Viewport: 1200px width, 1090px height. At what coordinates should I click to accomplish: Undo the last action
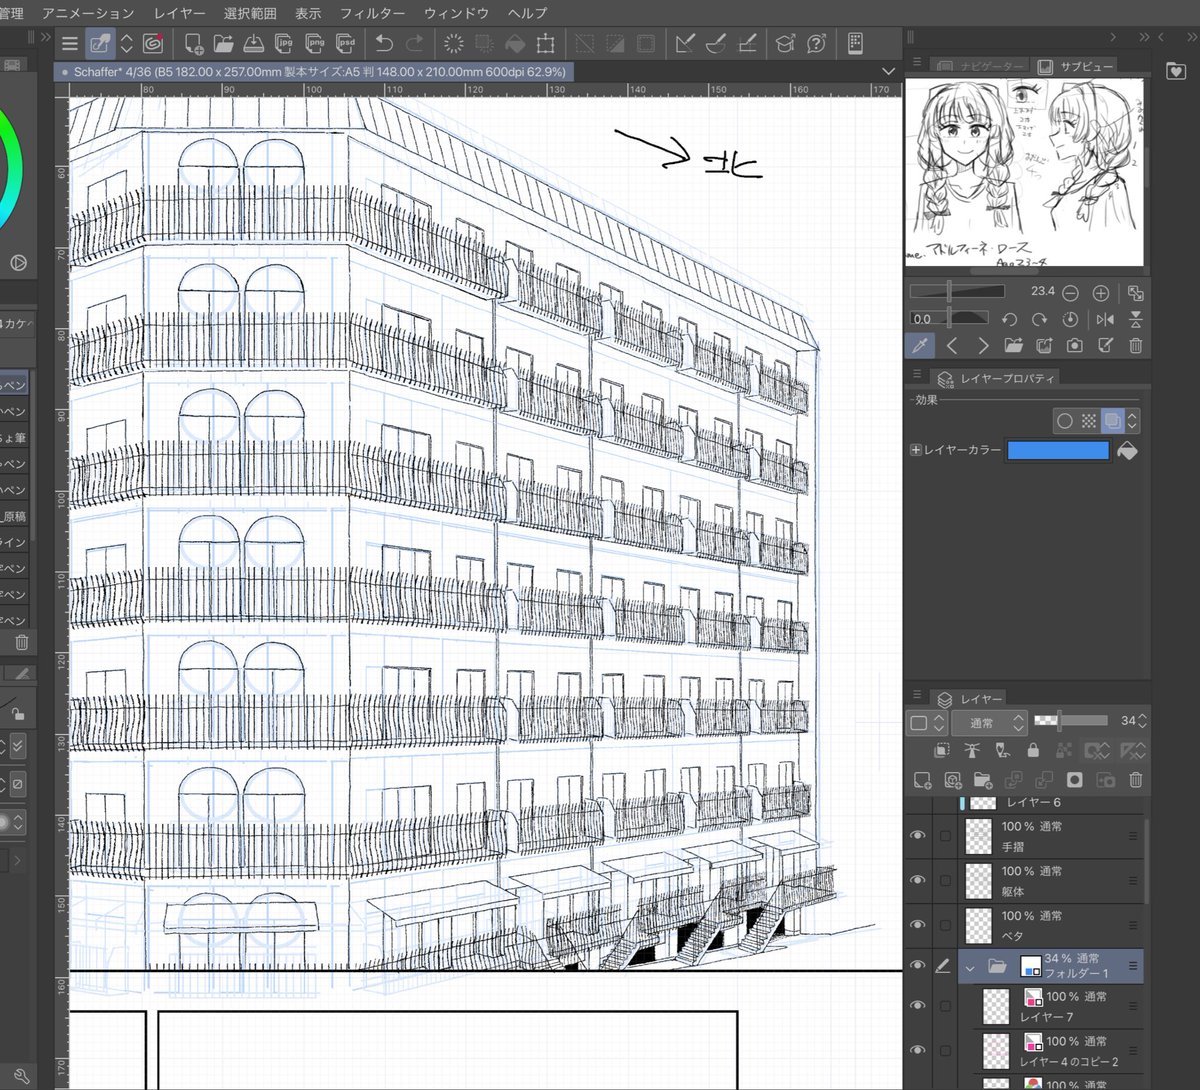[x=384, y=43]
